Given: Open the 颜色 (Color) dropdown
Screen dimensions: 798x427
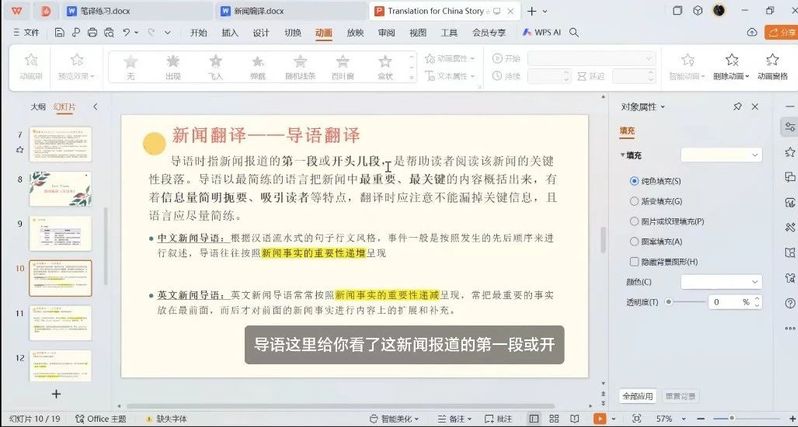Looking at the screenshot, I should [721, 282].
